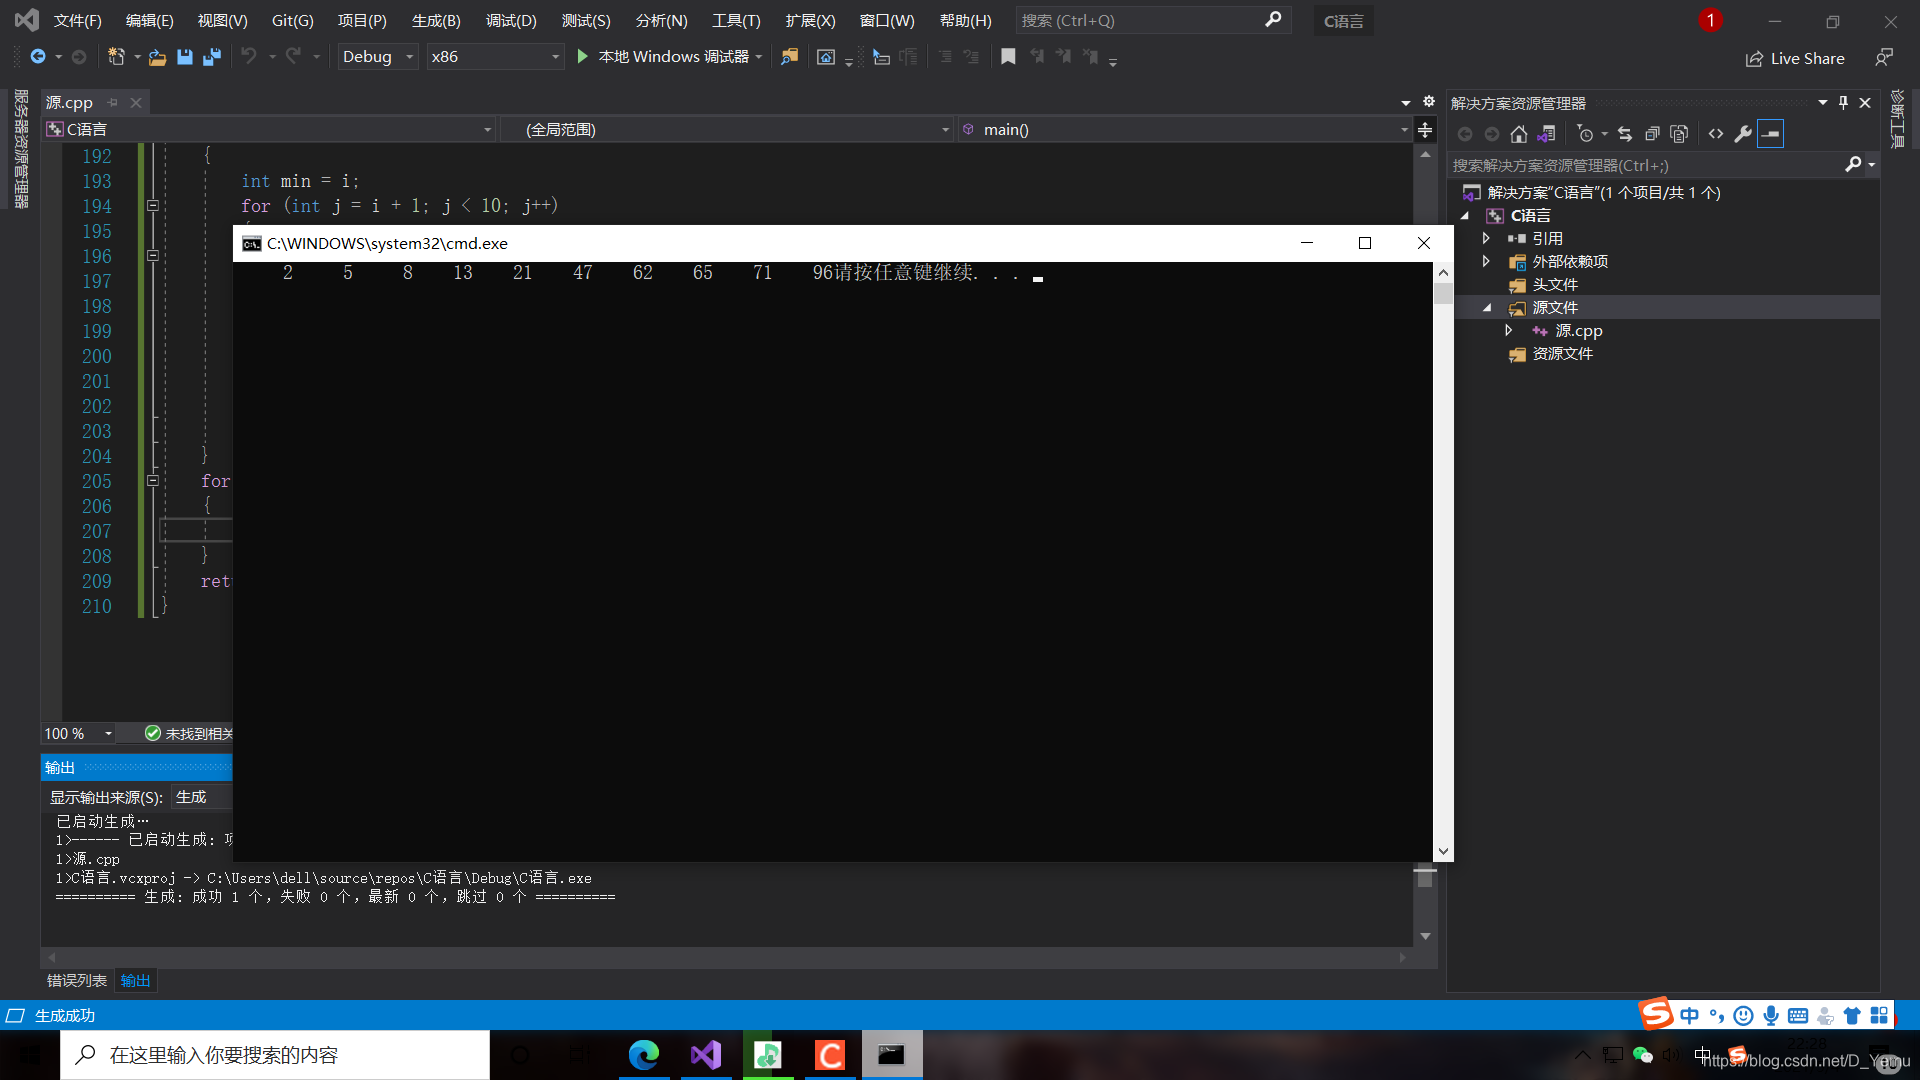Click the toolbar bookmark icon
1920x1080 pixels.
click(x=1008, y=57)
